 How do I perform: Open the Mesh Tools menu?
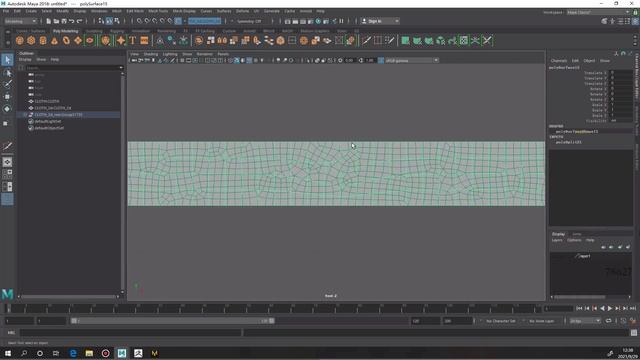pos(158,11)
